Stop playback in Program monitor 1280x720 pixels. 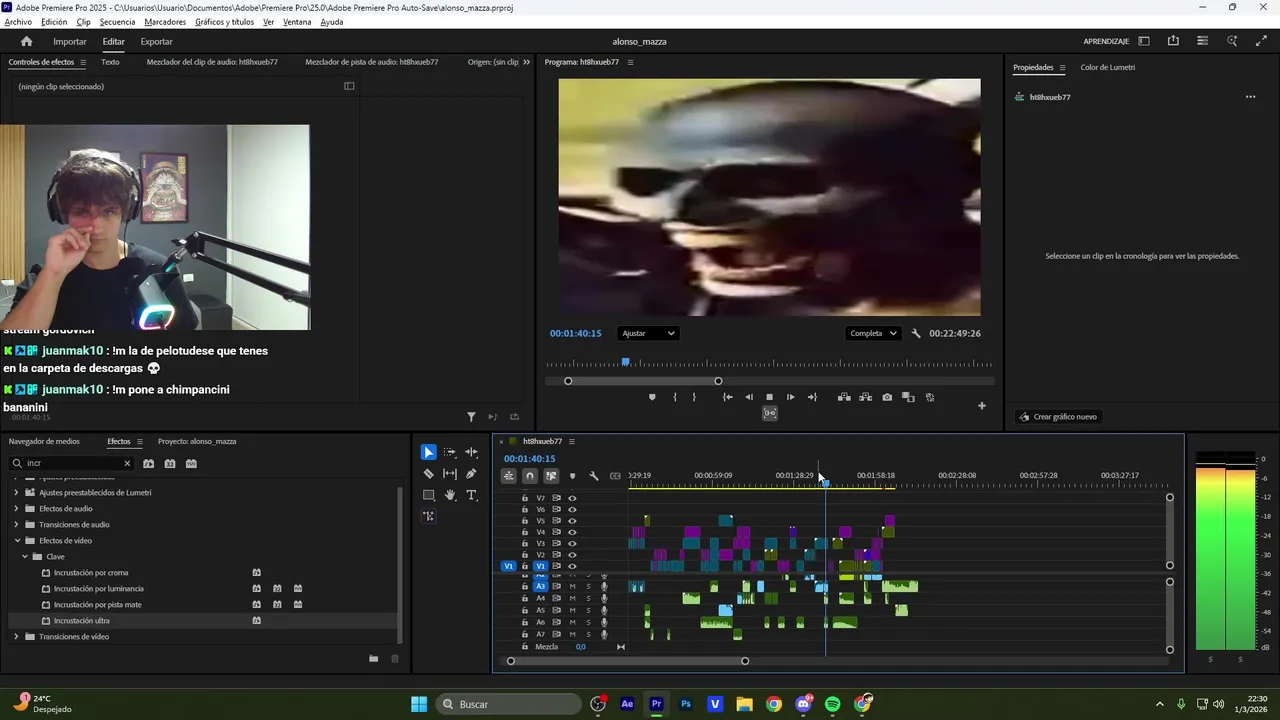coord(769,397)
